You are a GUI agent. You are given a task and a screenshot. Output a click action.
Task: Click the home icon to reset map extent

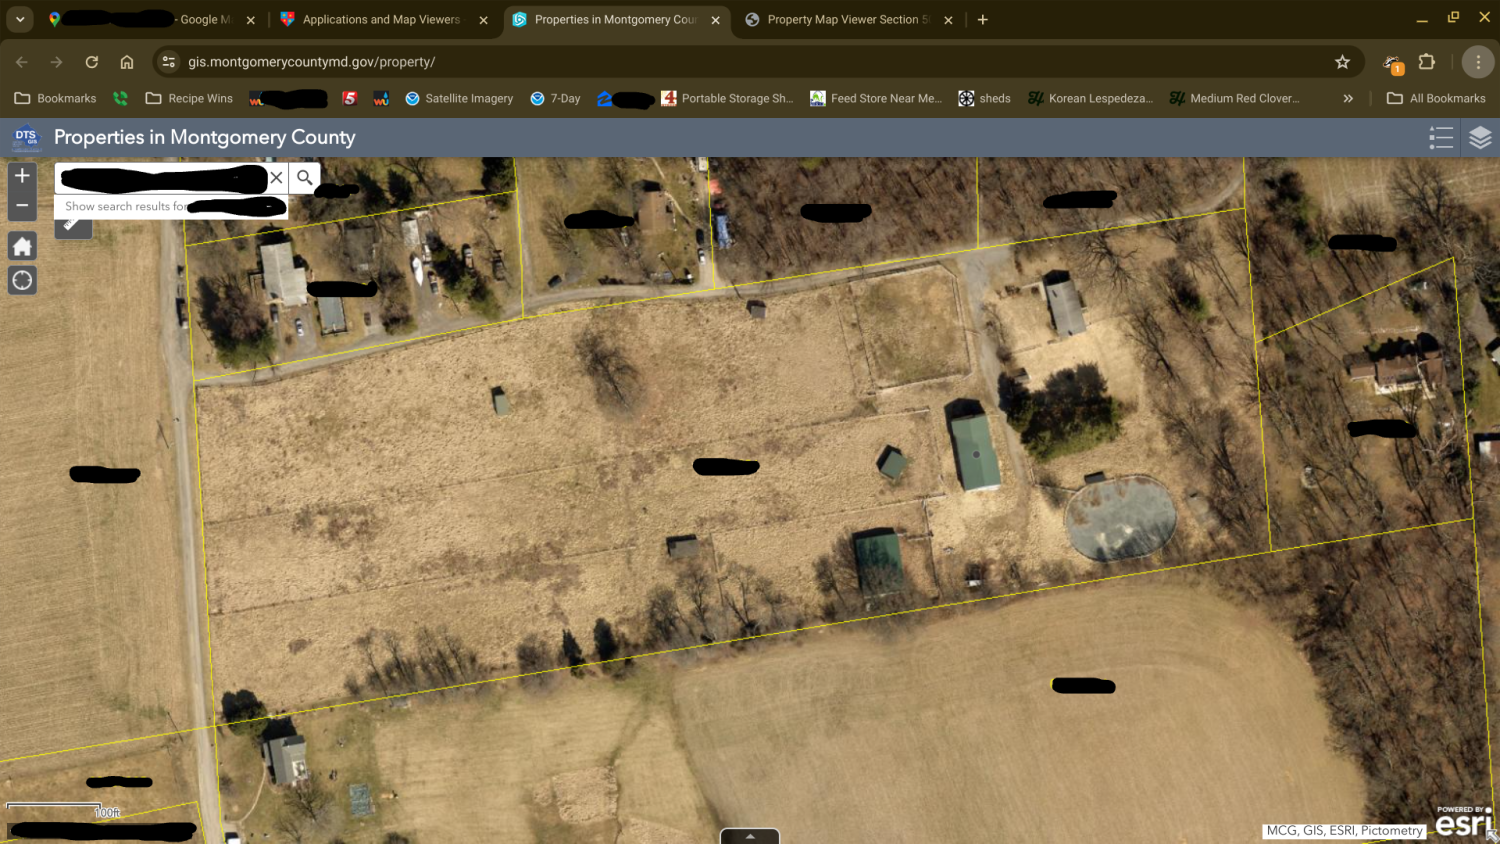pyautogui.click(x=21, y=245)
